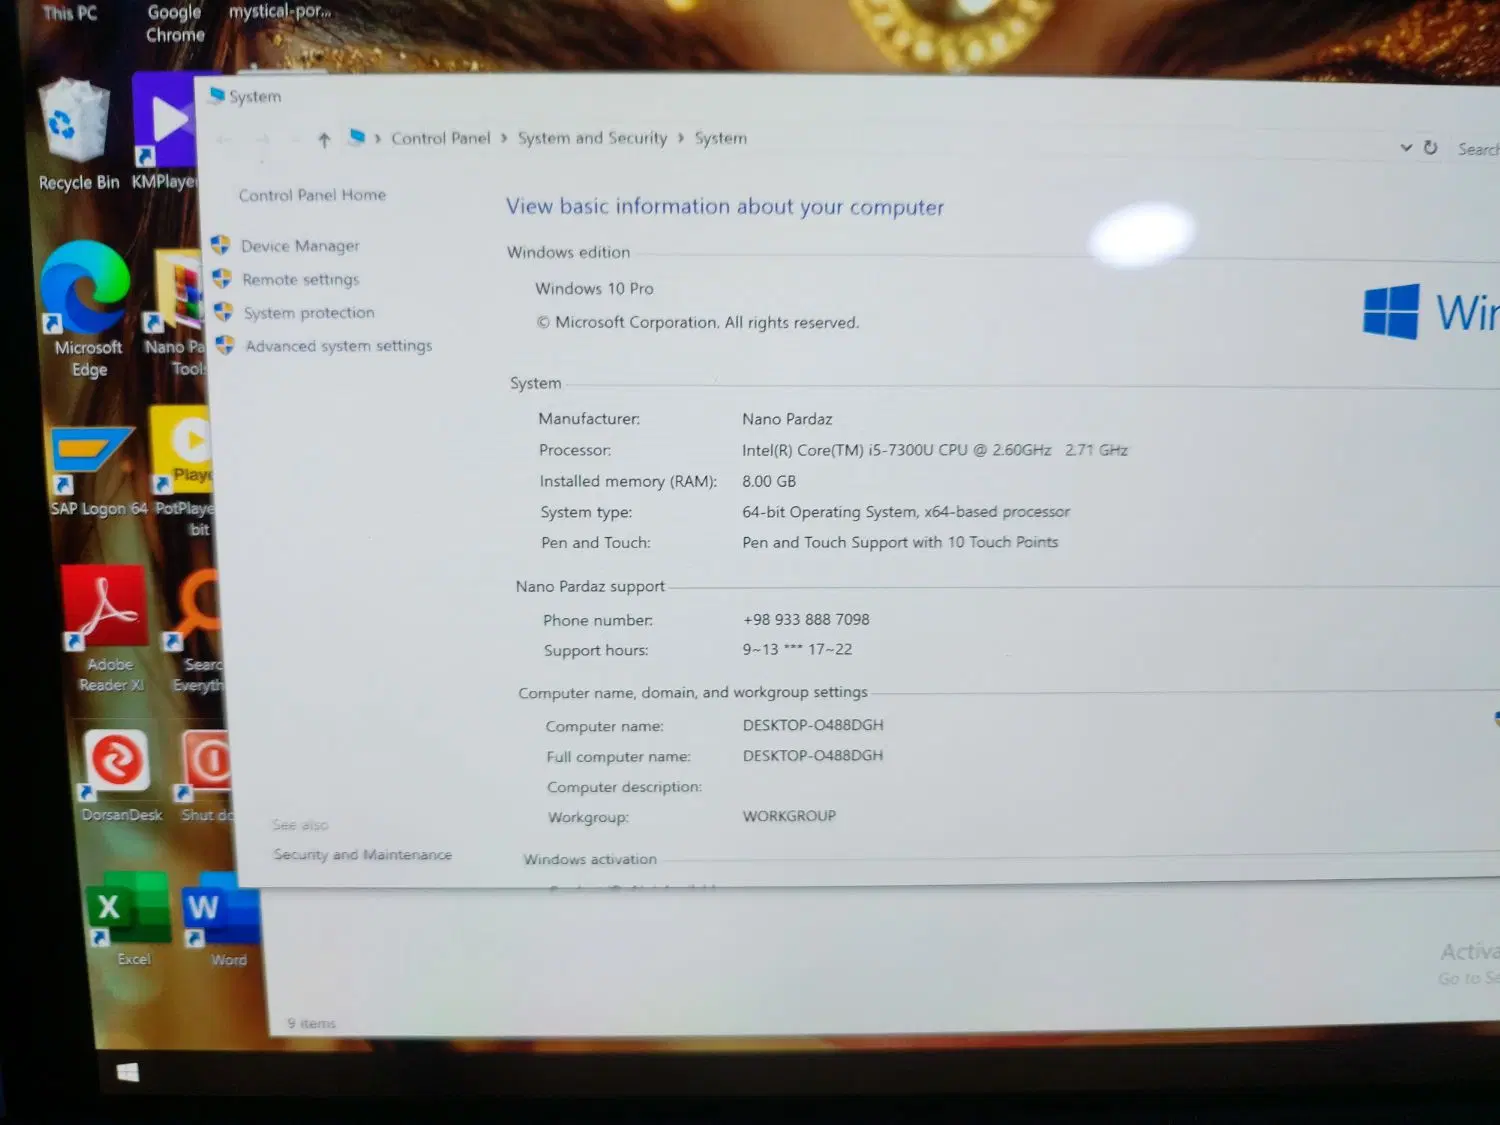Launch KMPlayer from the desktop
The height and width of the screenshot is (1125, 1500).
click(x=165, y=131)
